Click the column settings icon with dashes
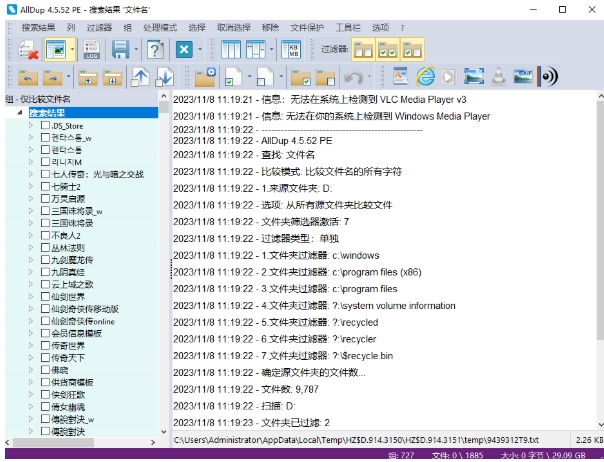604x462 pixels. (x=255, y=50)
